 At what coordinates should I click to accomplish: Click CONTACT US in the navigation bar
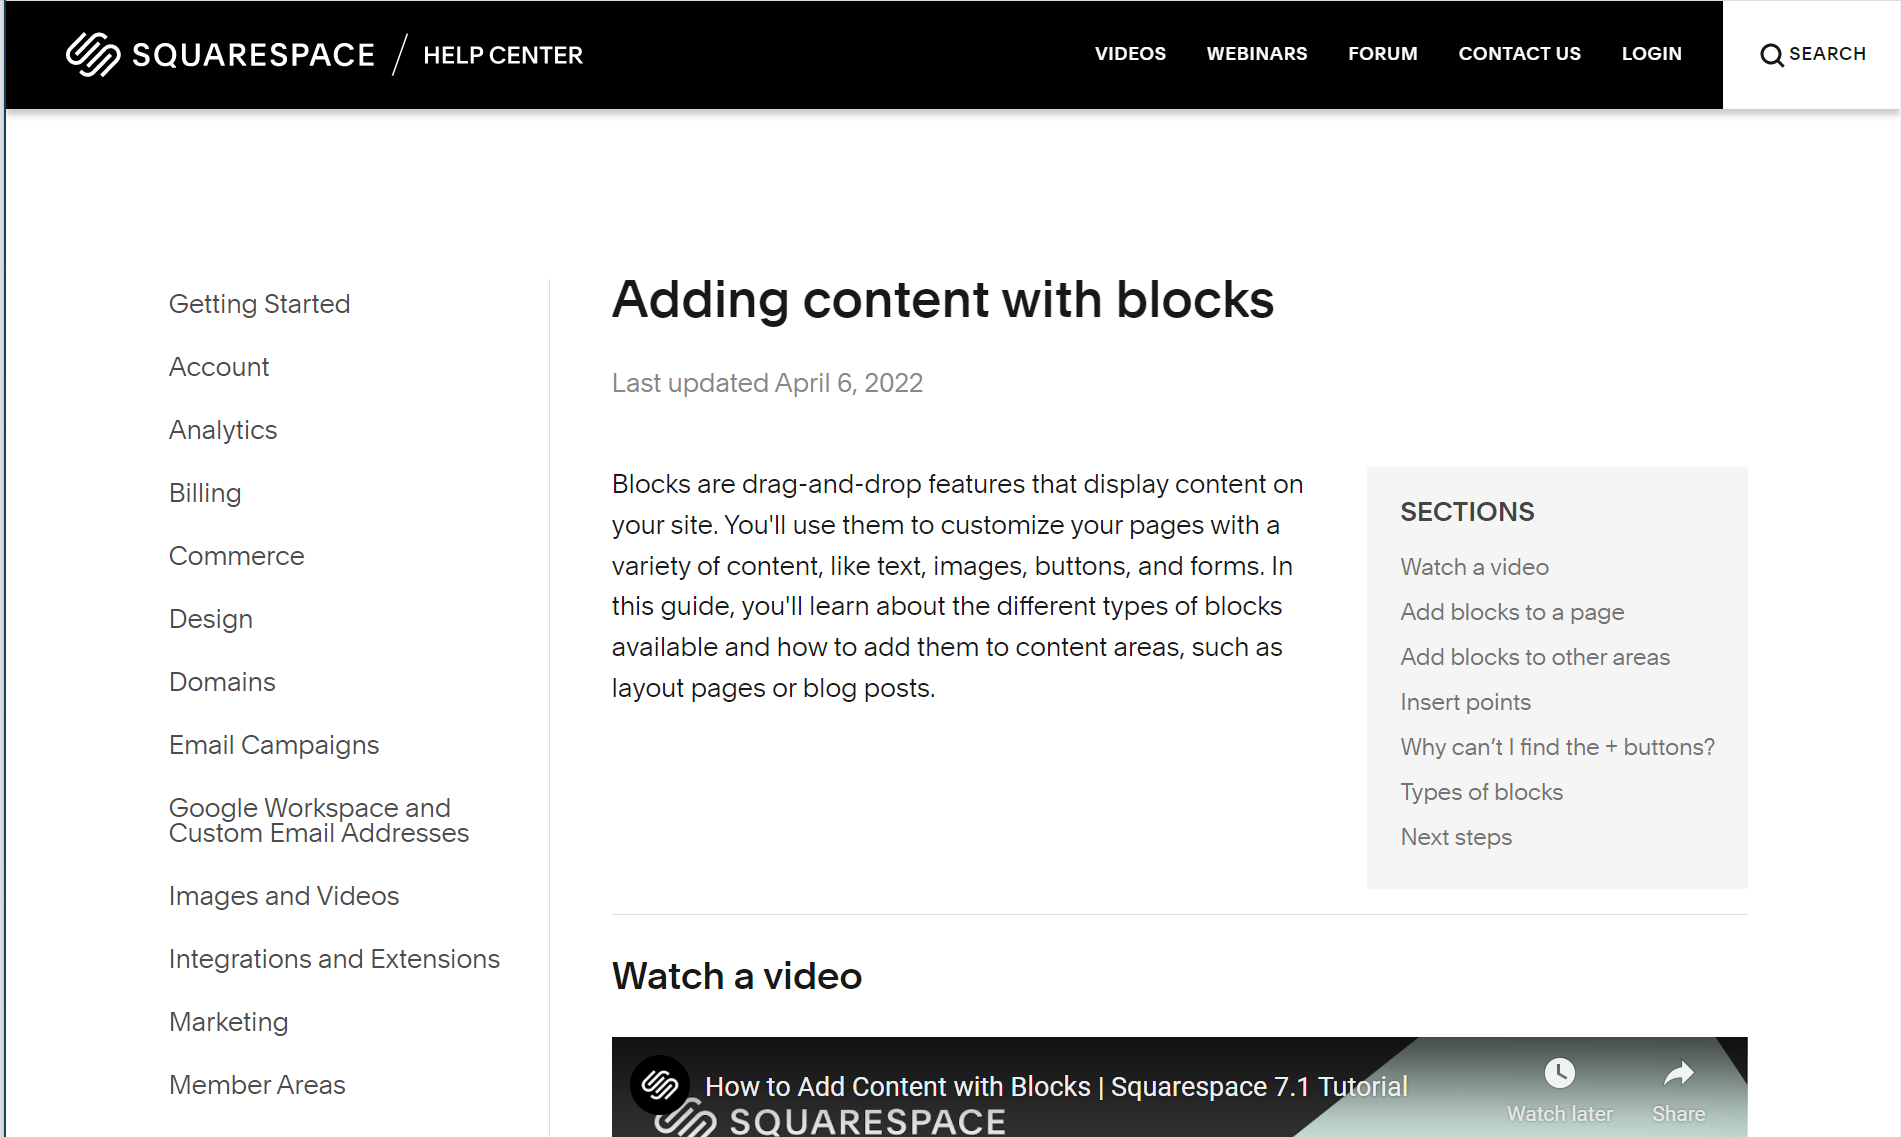(x=1519, y=53)
